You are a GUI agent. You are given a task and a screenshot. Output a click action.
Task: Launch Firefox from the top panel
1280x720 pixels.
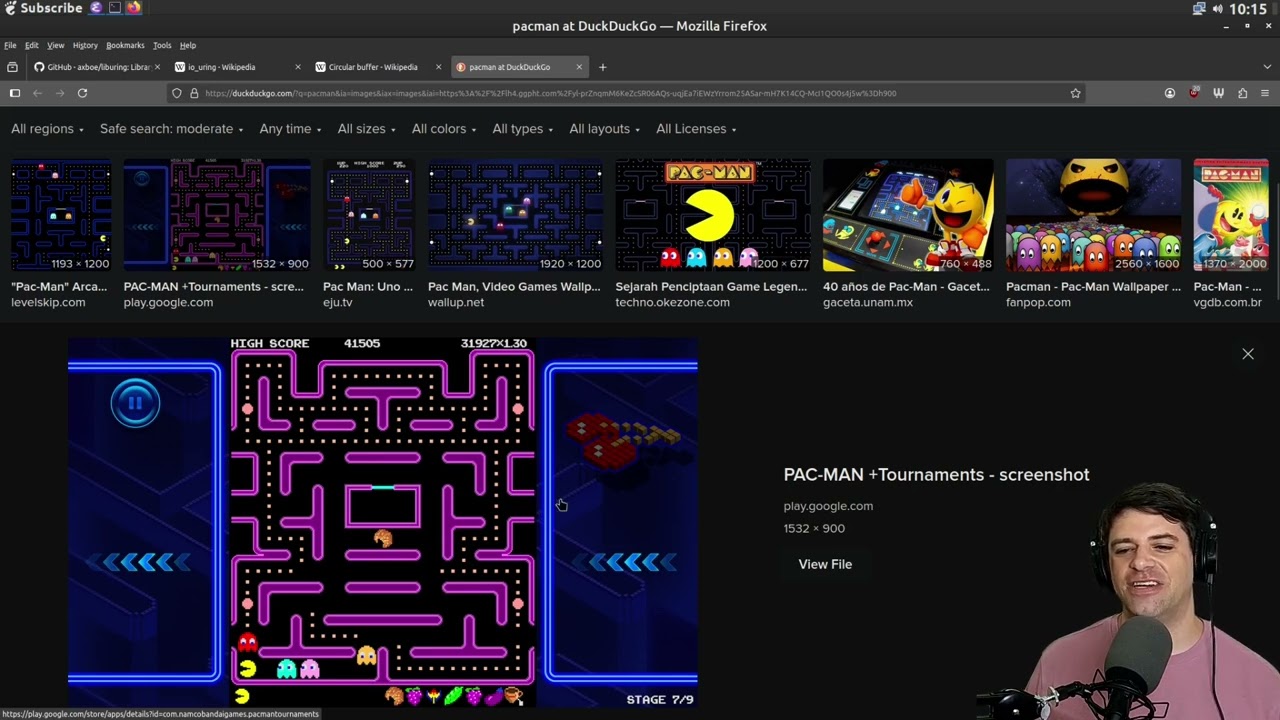(x=133, y=8)
